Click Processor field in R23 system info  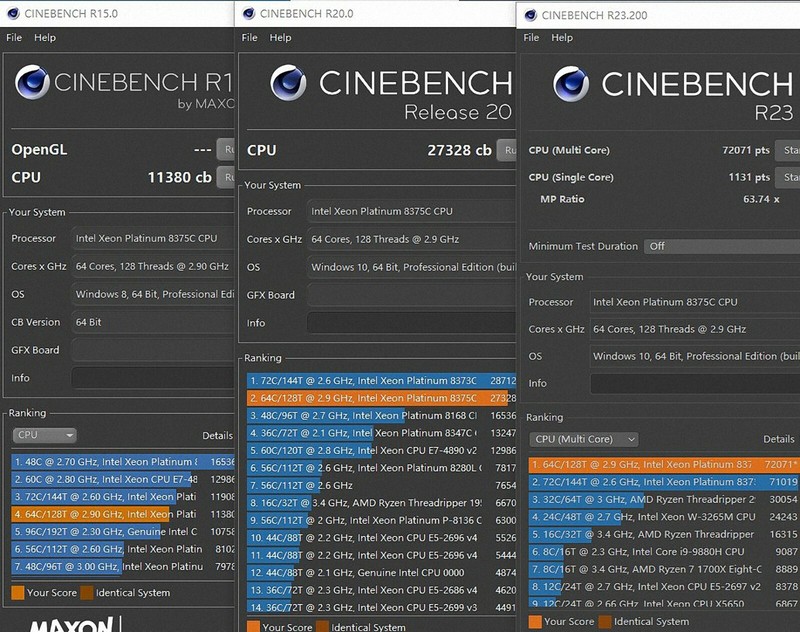point(695,302)
